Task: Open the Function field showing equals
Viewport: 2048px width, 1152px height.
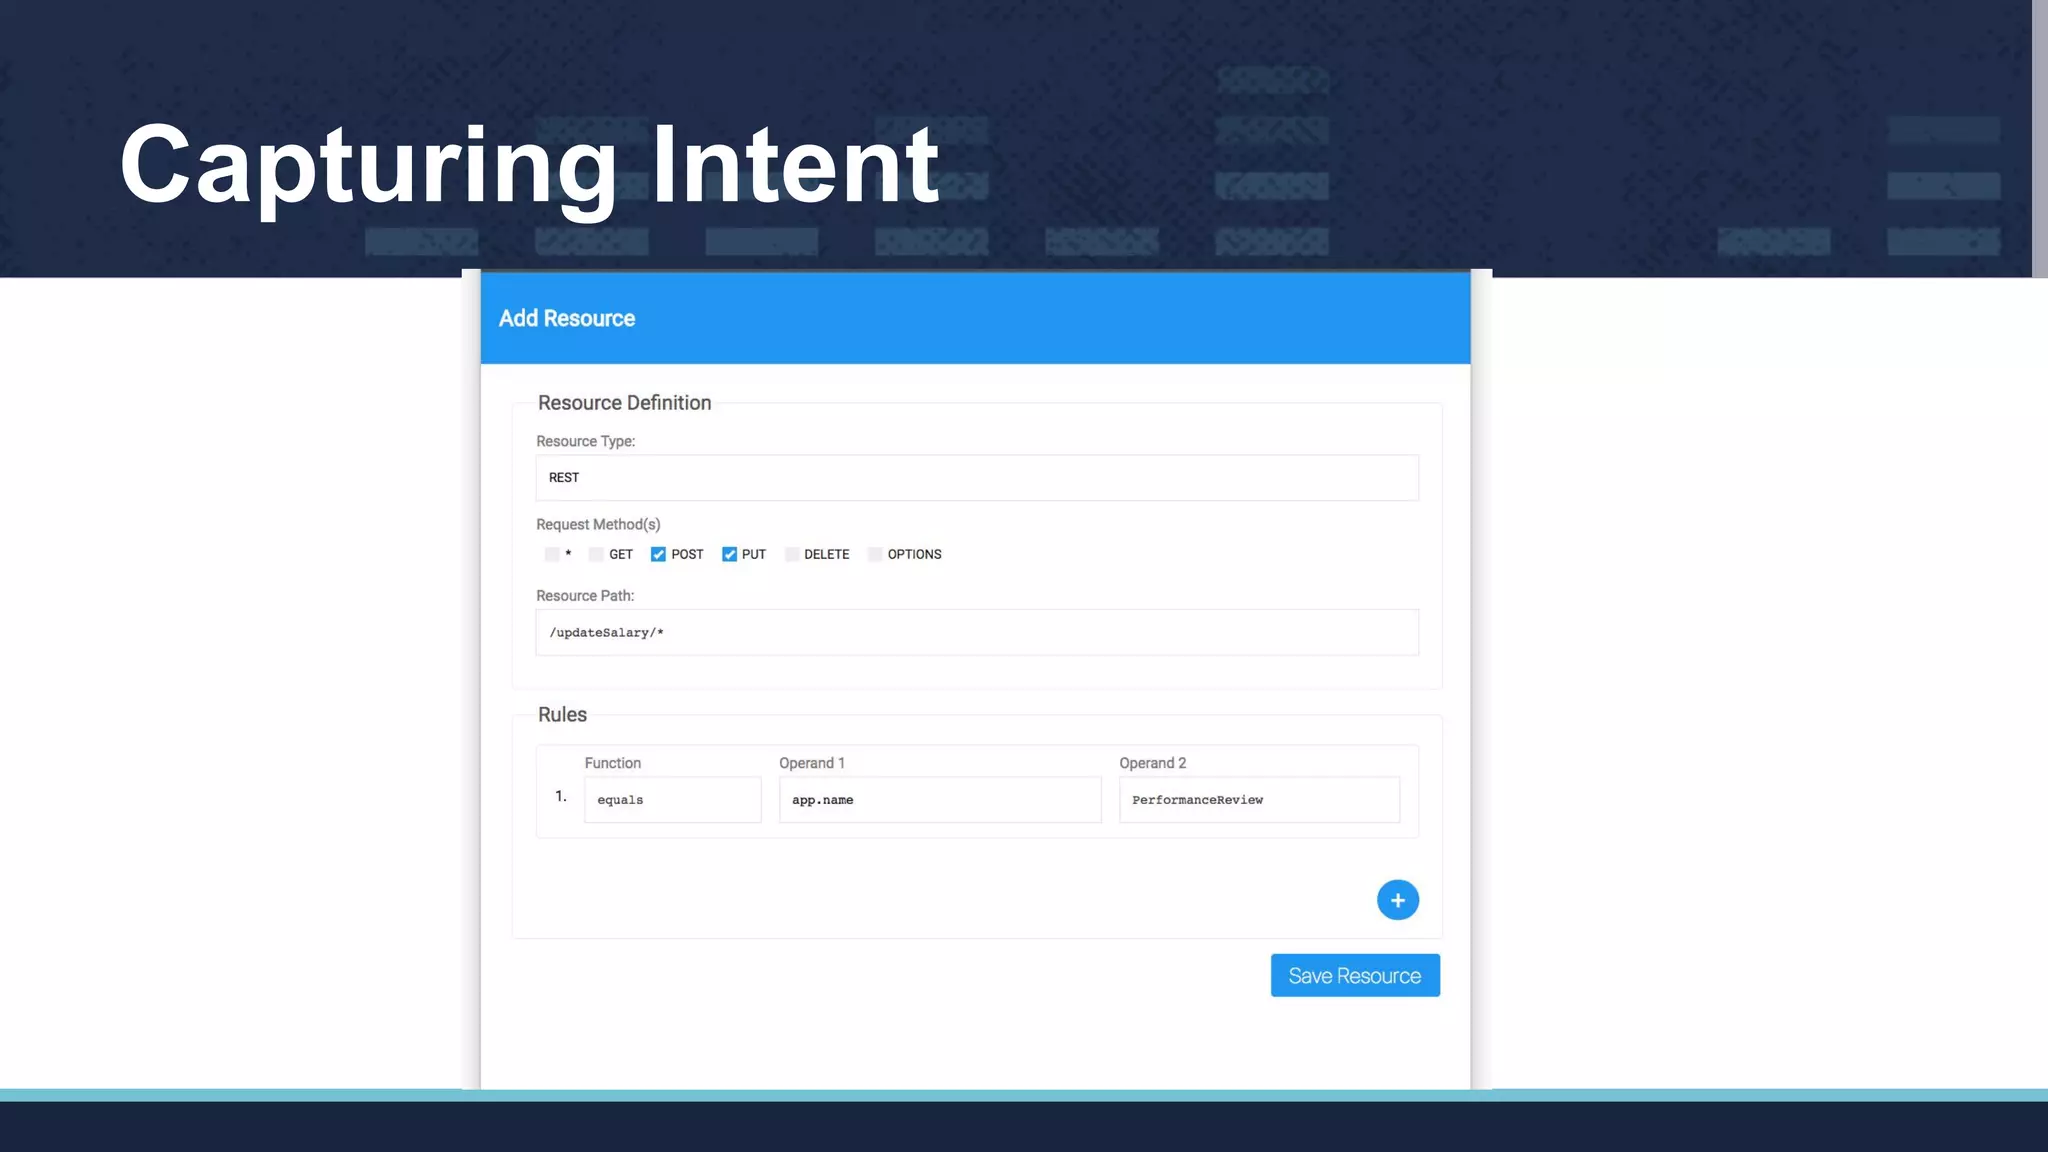Action: [672, 800]
